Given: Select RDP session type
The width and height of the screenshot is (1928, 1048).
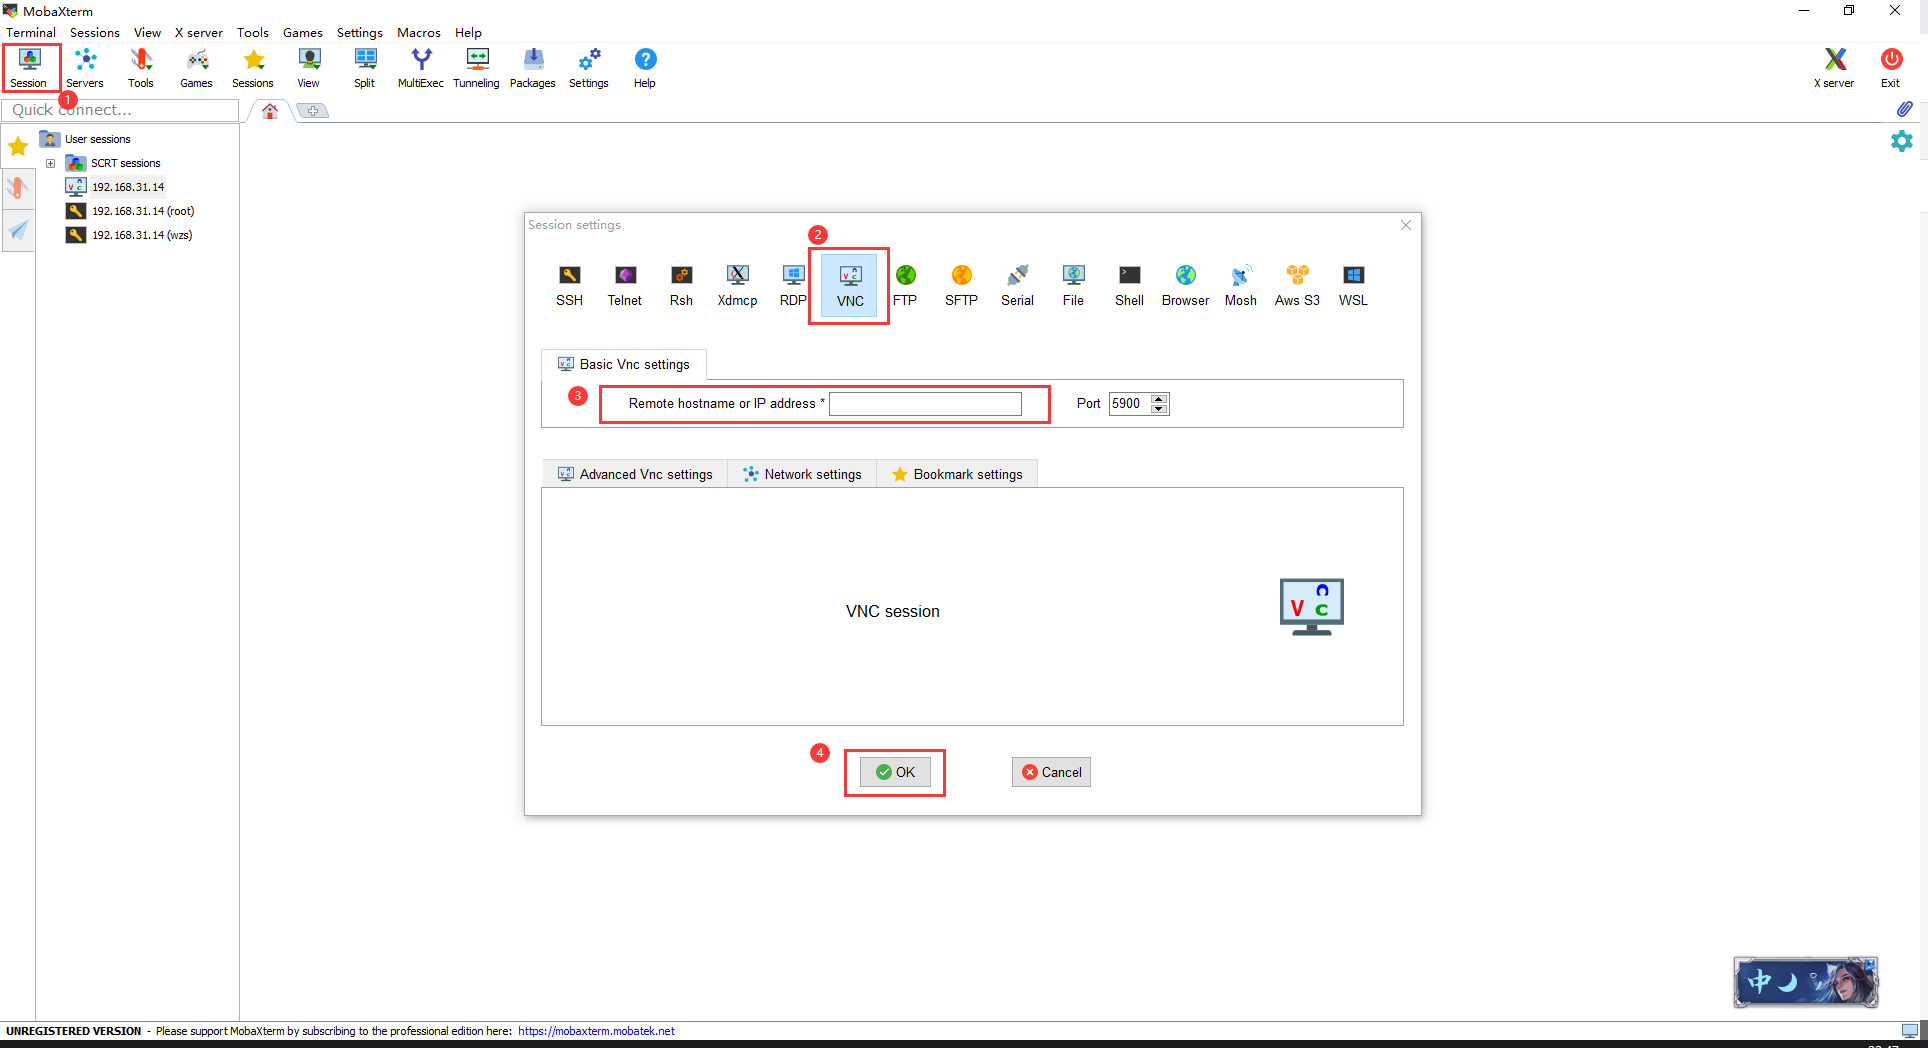Looking at the screenshot, I should (x=793, y=285).
